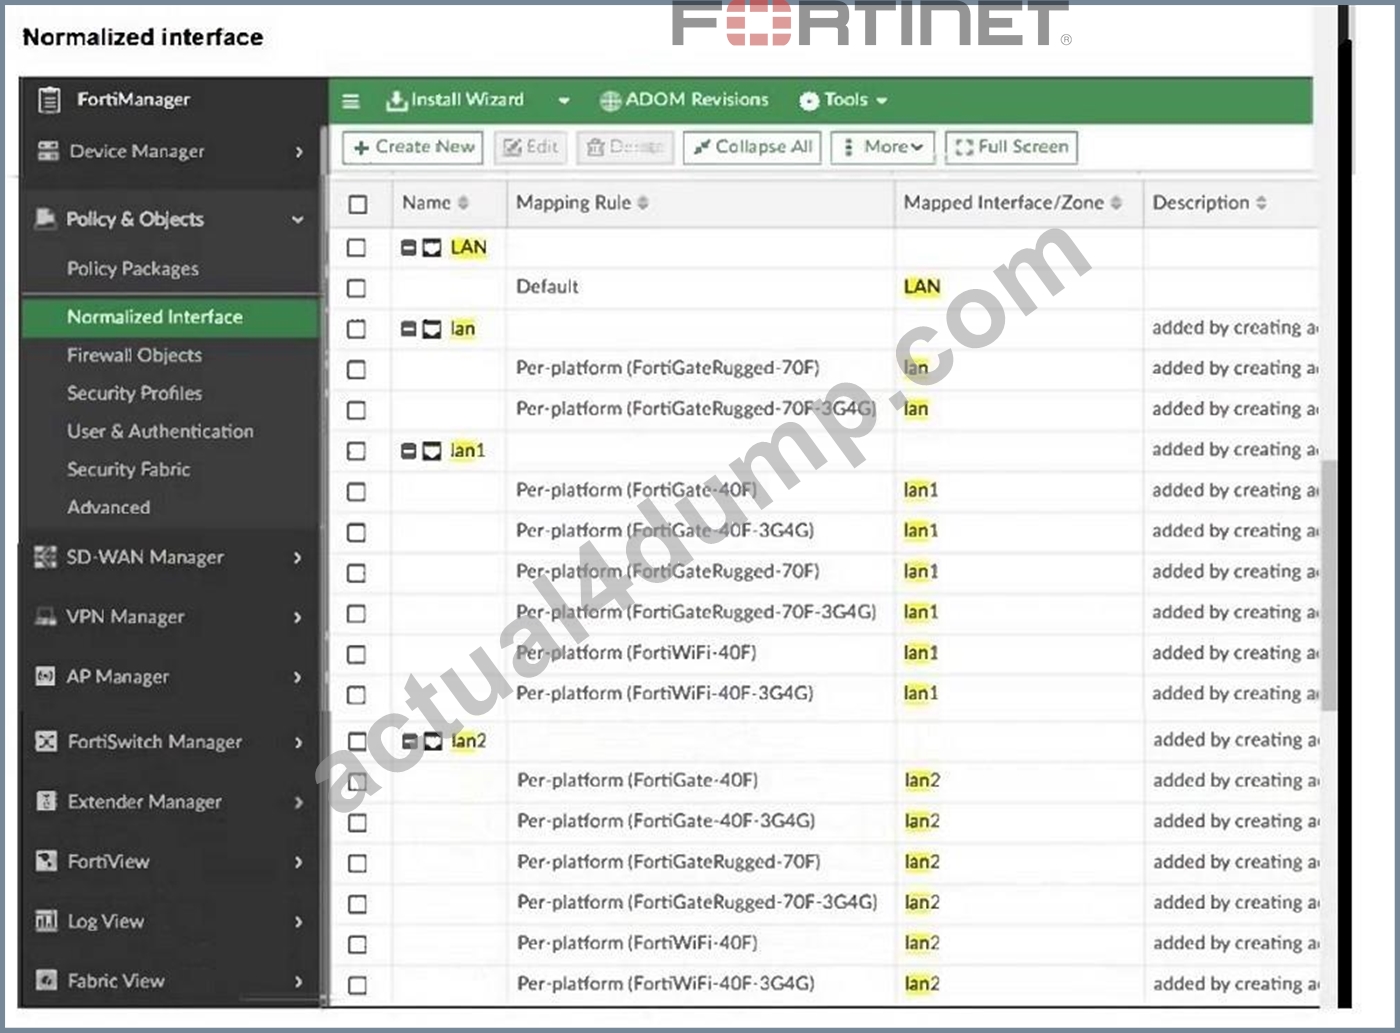This screenshot has height=1033, width=1400.
Task: Click the AP Manager sidebar icon
Action: [x=46, y=677]
